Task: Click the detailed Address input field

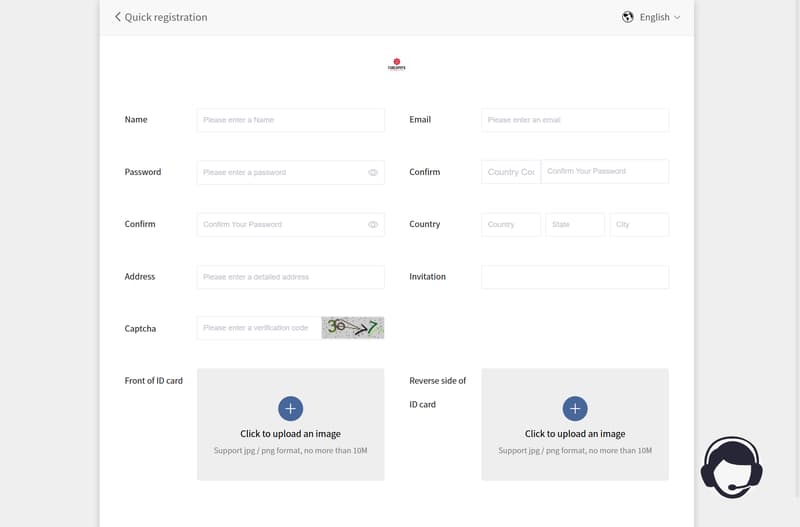Action: (x=291, y=277)
